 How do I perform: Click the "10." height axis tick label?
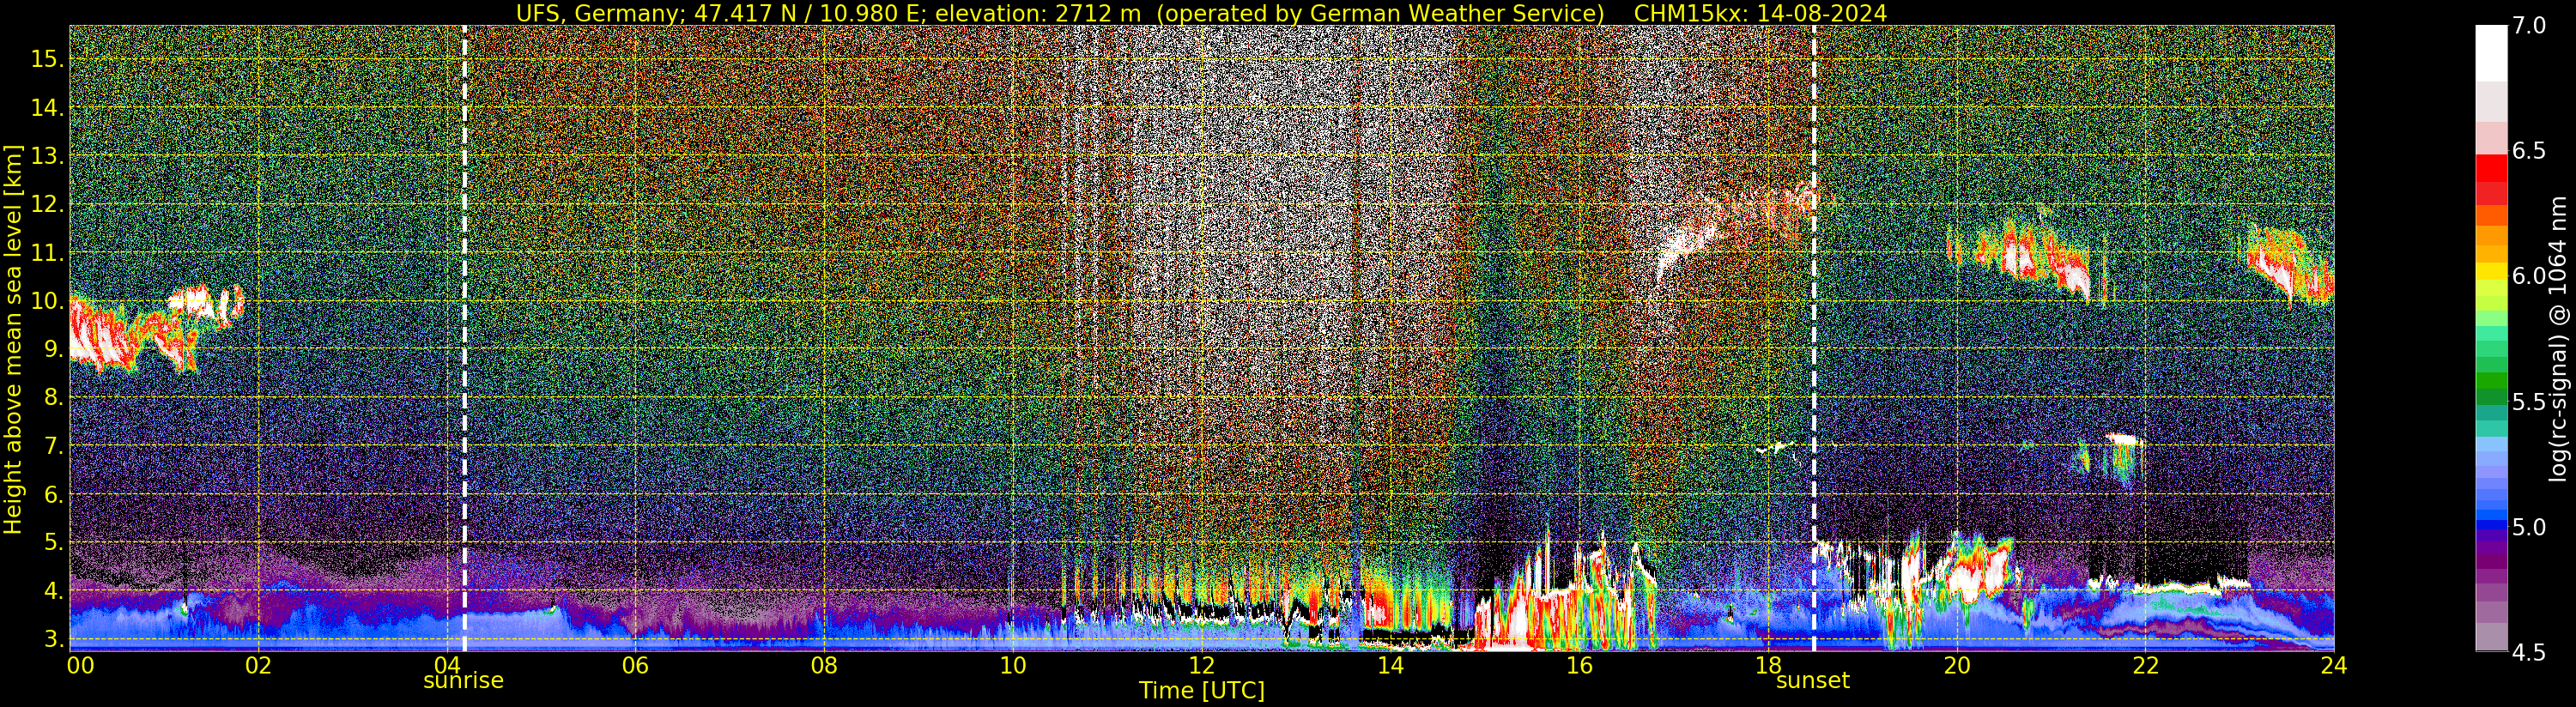(47, 301)
